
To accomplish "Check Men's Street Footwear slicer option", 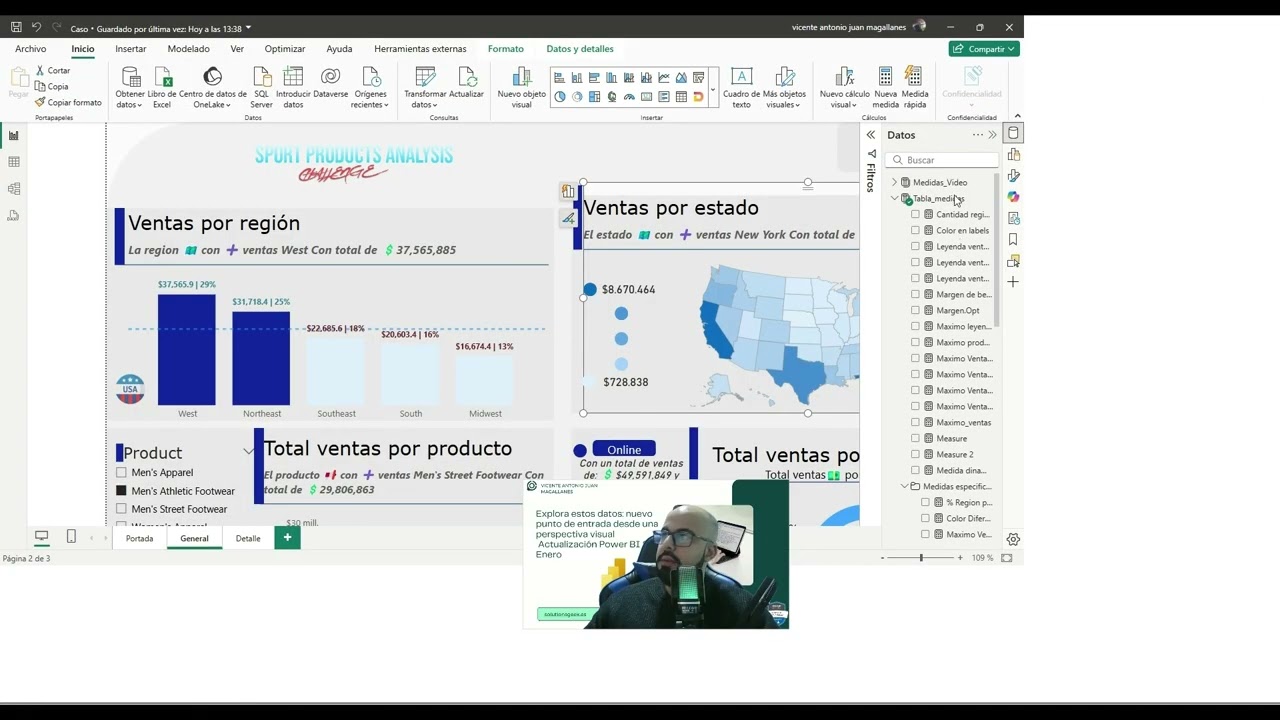I will [121, 509].
